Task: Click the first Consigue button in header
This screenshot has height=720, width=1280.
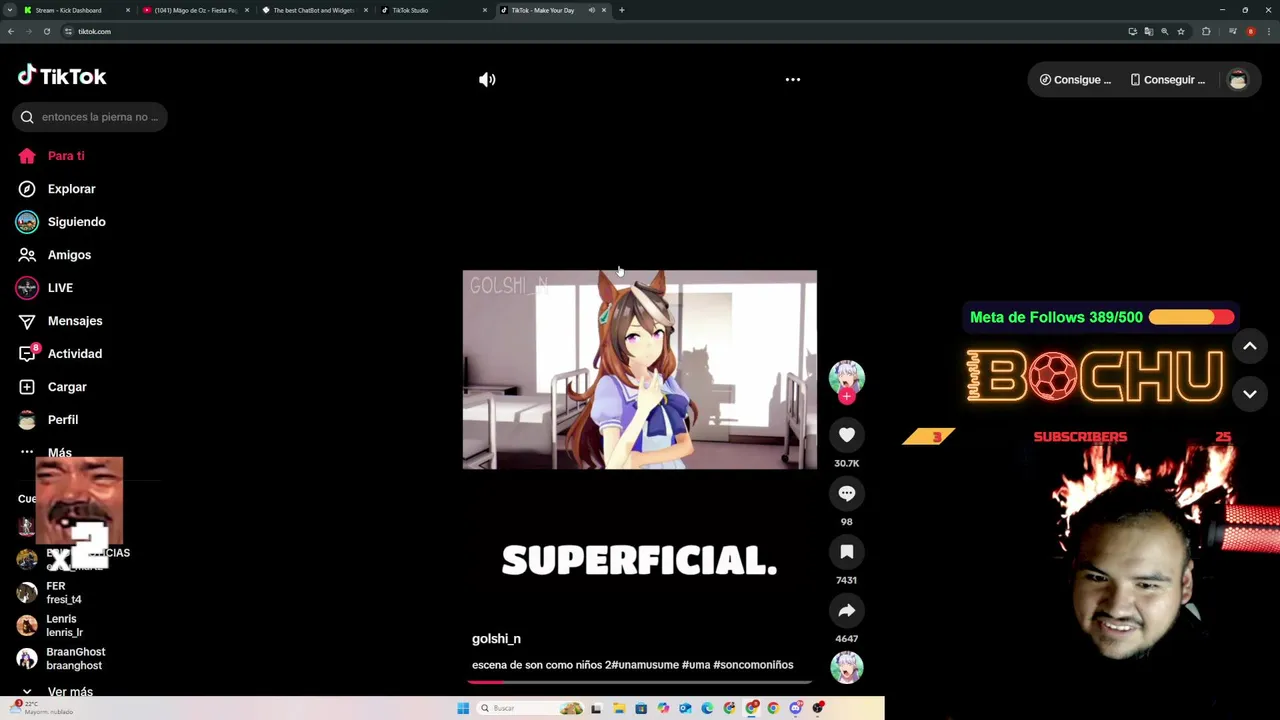Action: 1076,80
